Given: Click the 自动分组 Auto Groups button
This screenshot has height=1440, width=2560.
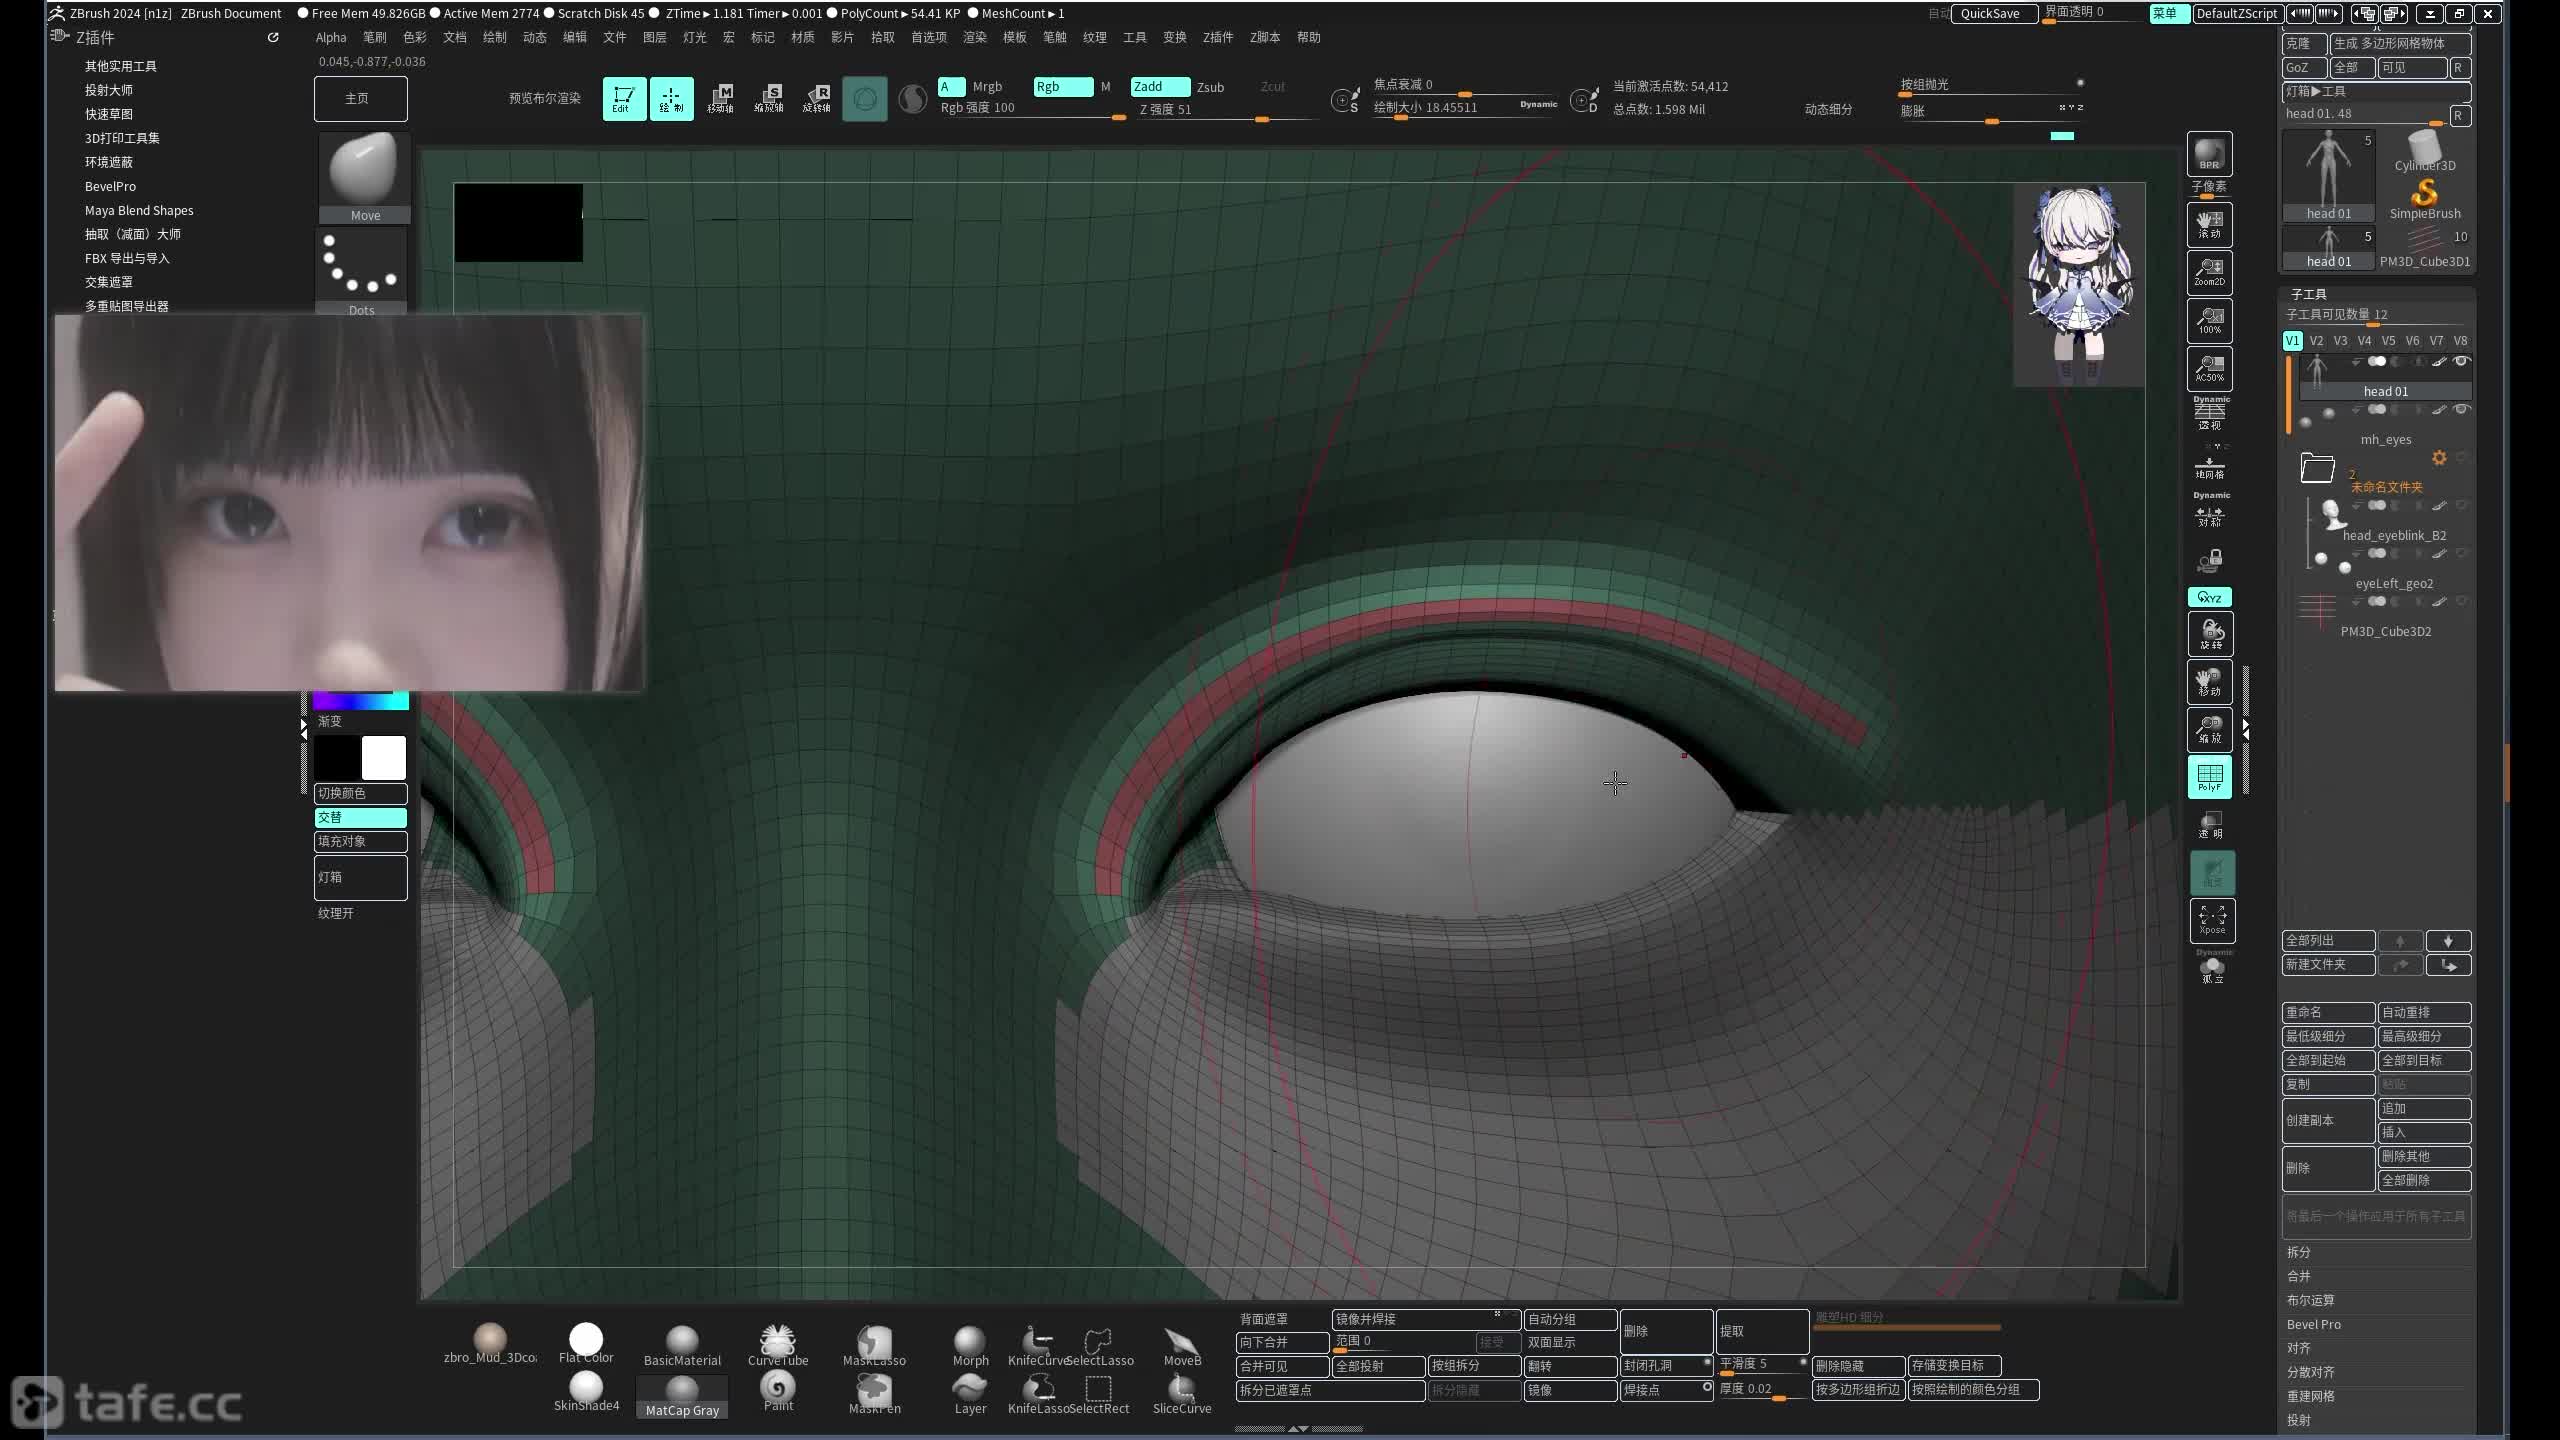Looking at the screenshot, I should point(1570,1319).
